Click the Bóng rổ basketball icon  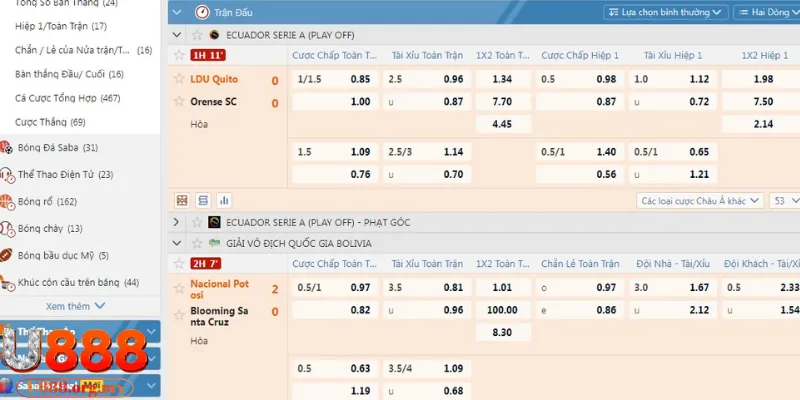click(6, 202)
